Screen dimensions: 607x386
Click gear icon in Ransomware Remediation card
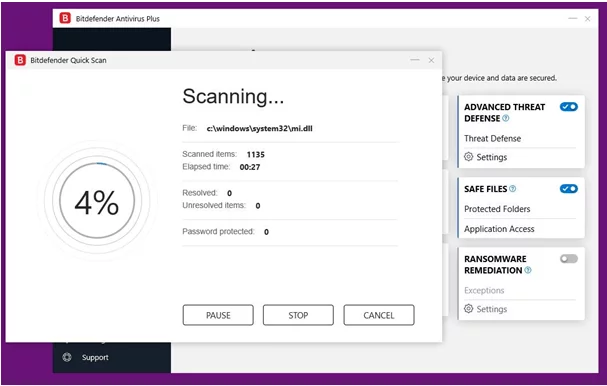(x=468, y=309)
